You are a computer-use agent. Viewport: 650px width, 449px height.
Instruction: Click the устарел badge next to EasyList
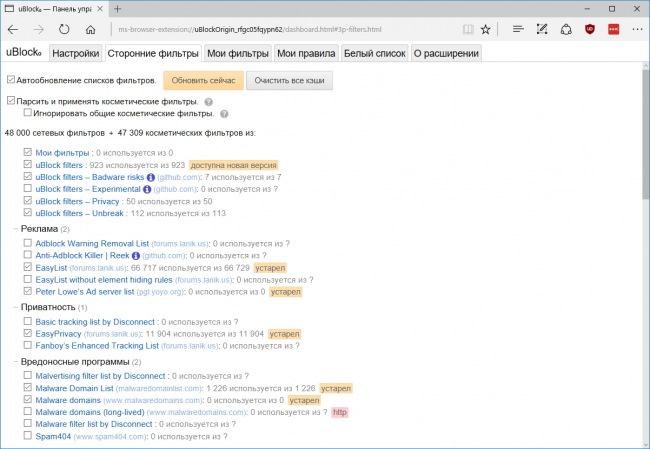pos(270,268)
